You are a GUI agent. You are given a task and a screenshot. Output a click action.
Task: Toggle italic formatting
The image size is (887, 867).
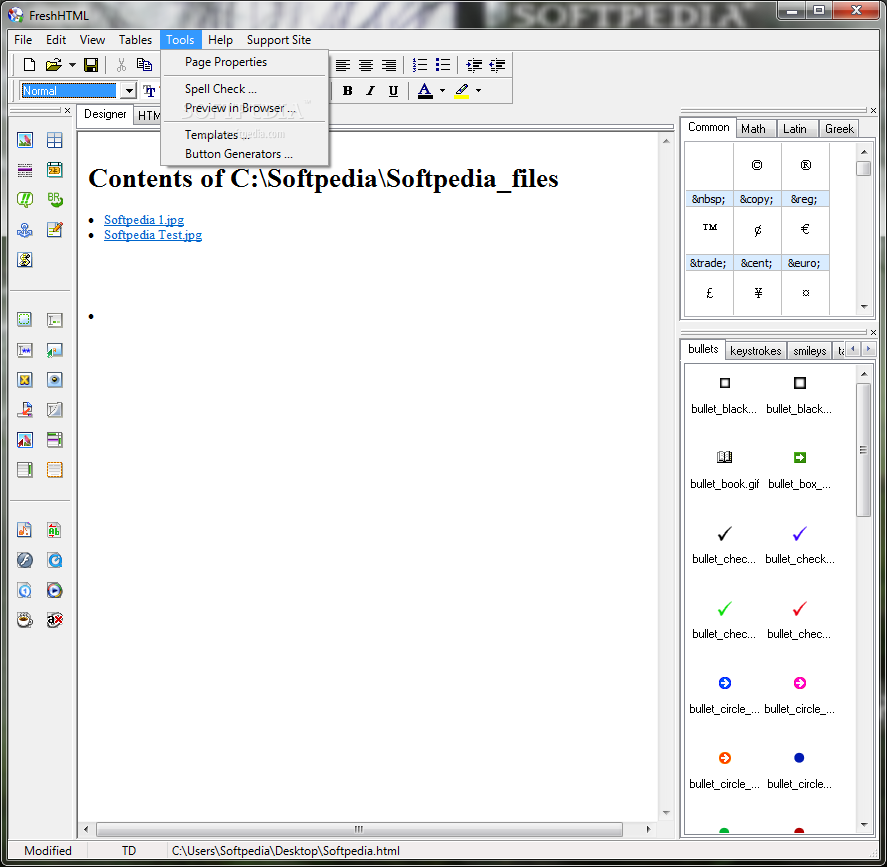tap(371, 90)
